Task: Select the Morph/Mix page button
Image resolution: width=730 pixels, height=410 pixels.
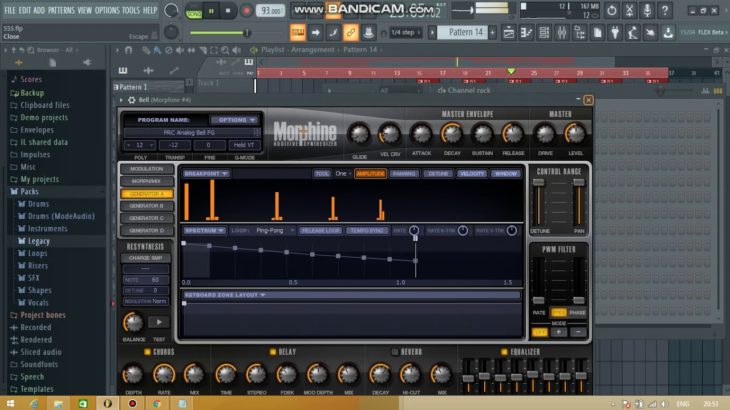Action: click(146, 181)
